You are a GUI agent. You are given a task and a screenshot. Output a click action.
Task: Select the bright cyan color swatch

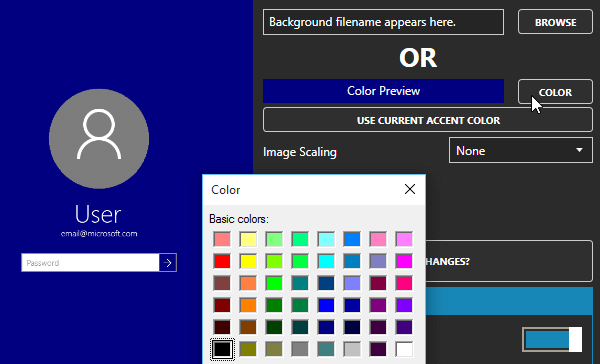click(326, 261)
